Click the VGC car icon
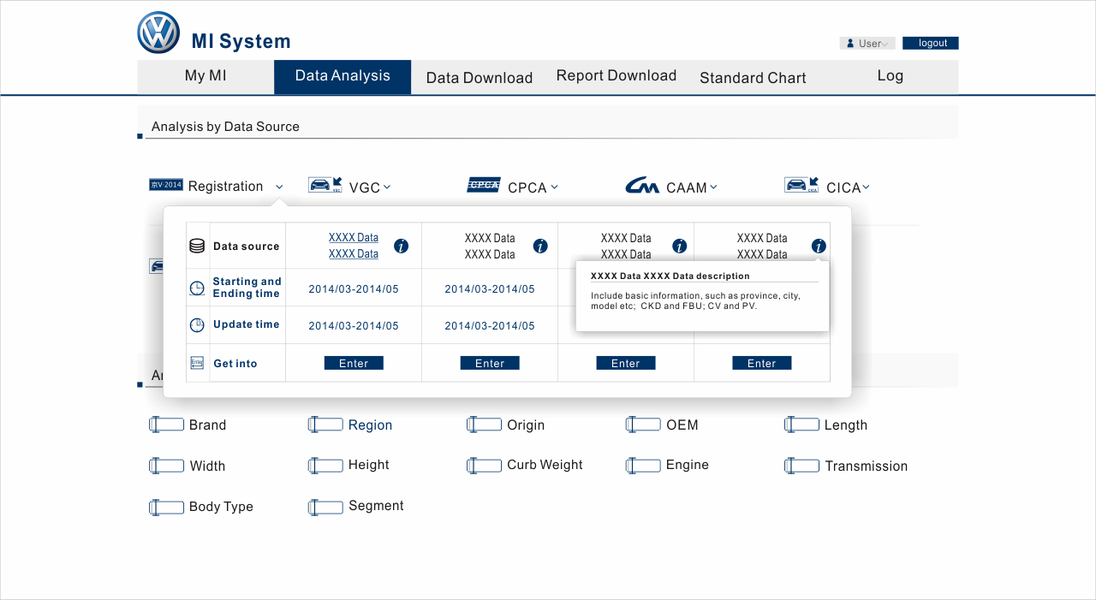The width and height of the screenshot is (1096, 600). (x=325, y=185)
